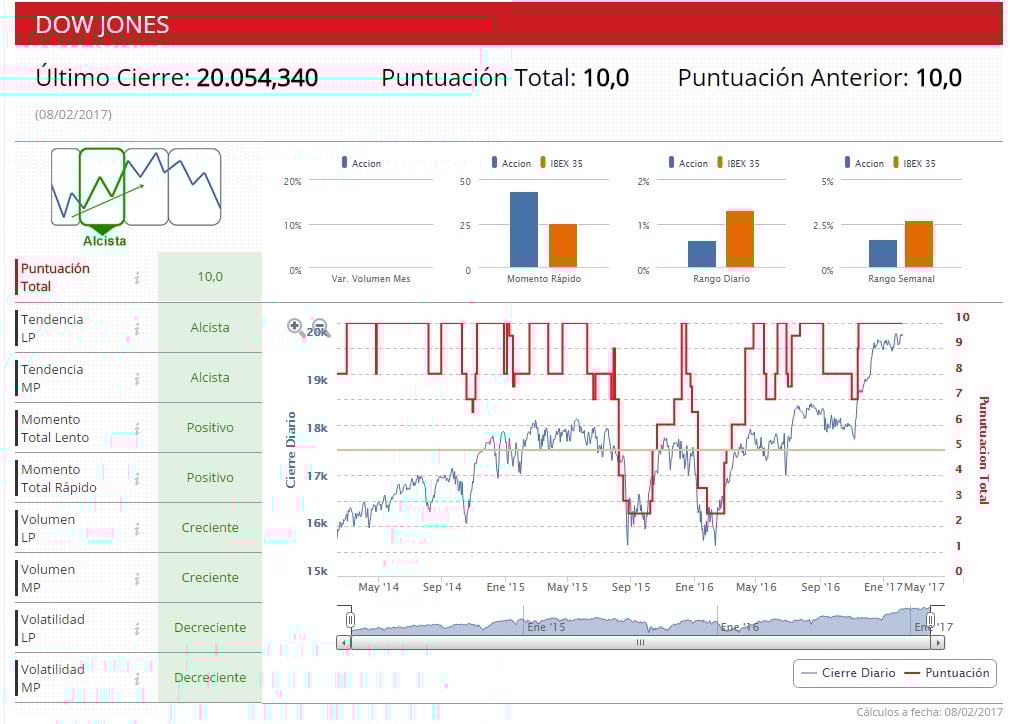
Task: Click the blue Accion bar in Rango Diario
Action: click(x=702, y=254)
